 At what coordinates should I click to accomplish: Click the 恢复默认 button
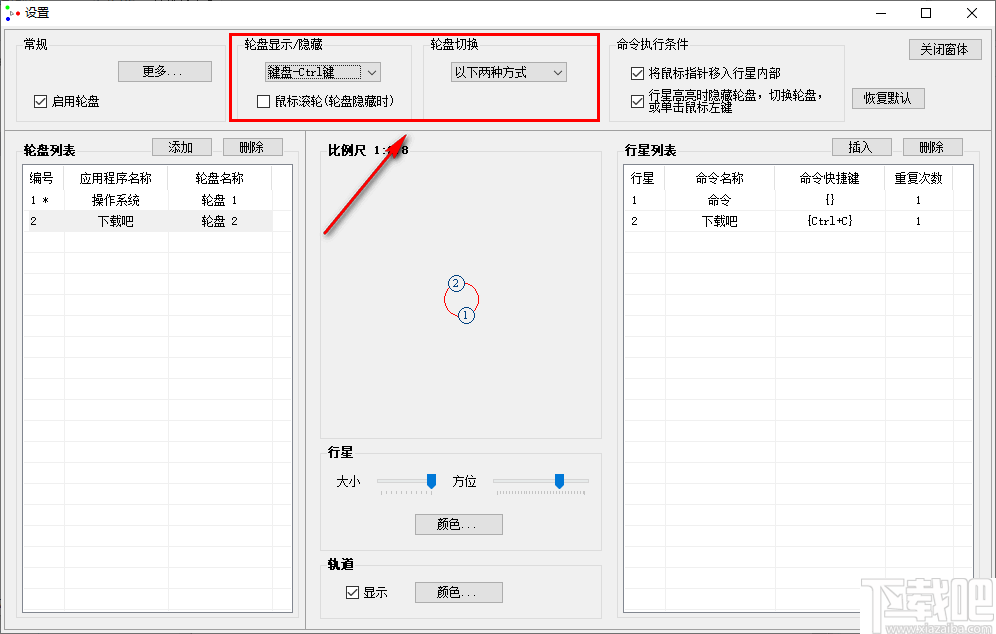click(888, 98)
